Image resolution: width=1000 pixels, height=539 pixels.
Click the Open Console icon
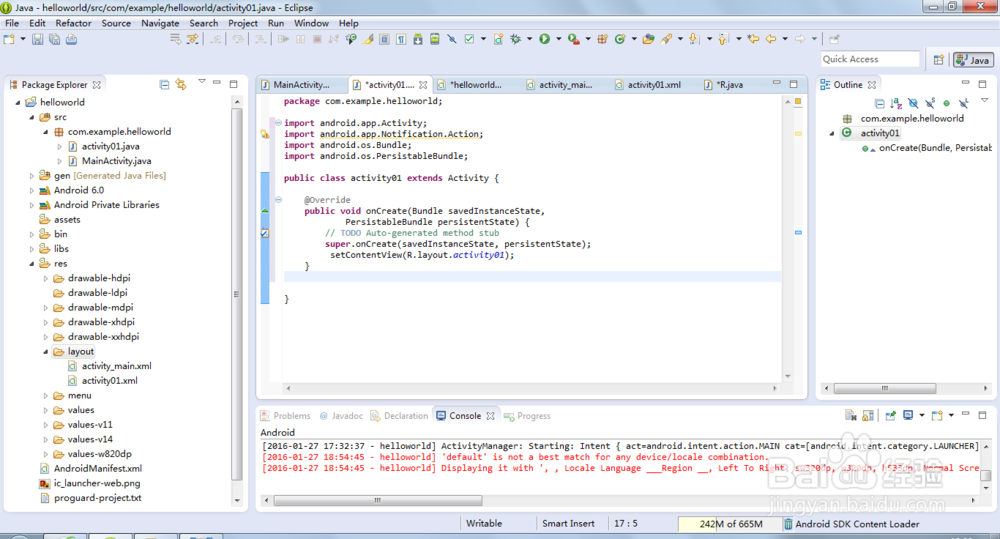pos(937,416)
